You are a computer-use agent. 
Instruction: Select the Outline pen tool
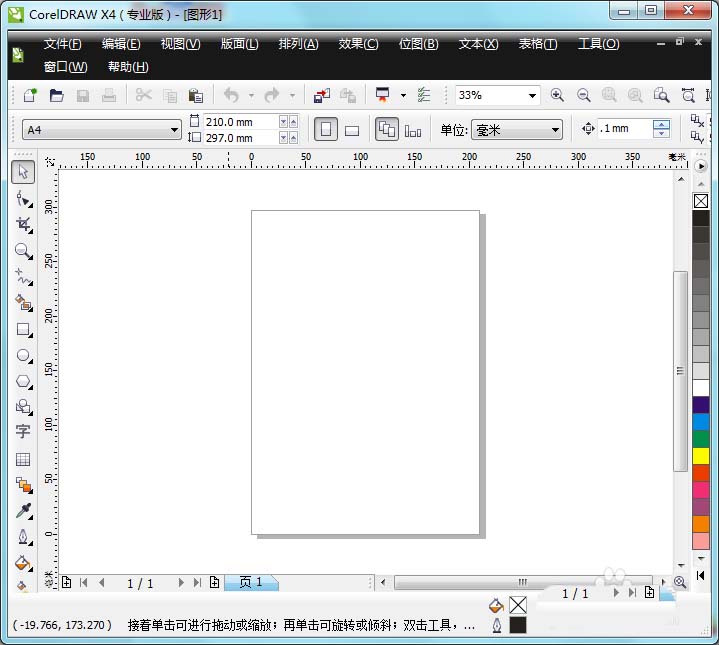(x=23, y=536)
